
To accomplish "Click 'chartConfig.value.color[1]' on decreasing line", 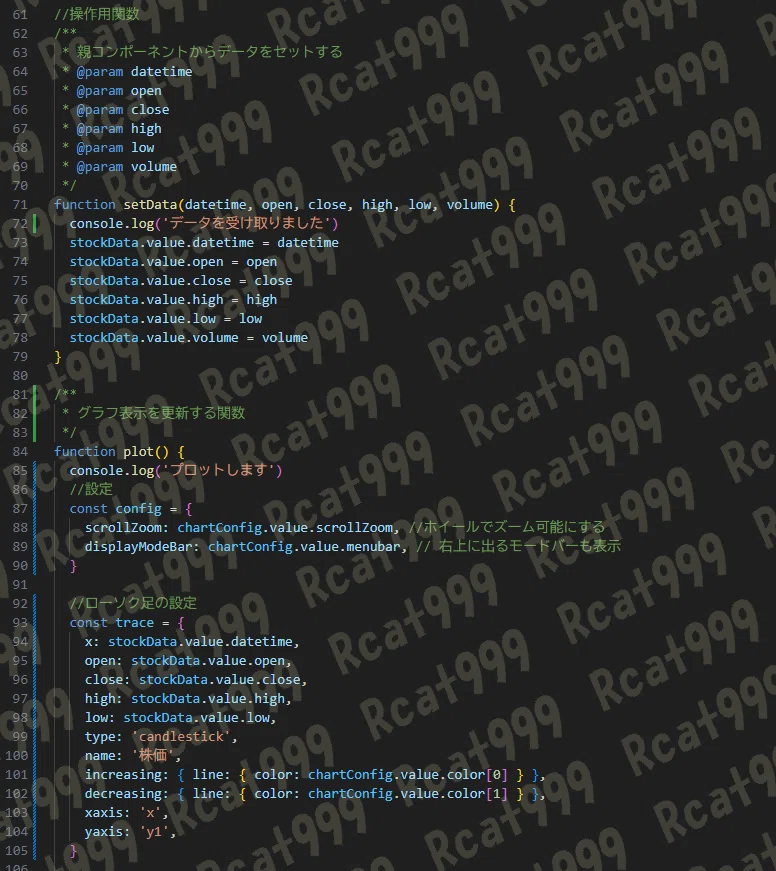I will click(x=408, y=794).
